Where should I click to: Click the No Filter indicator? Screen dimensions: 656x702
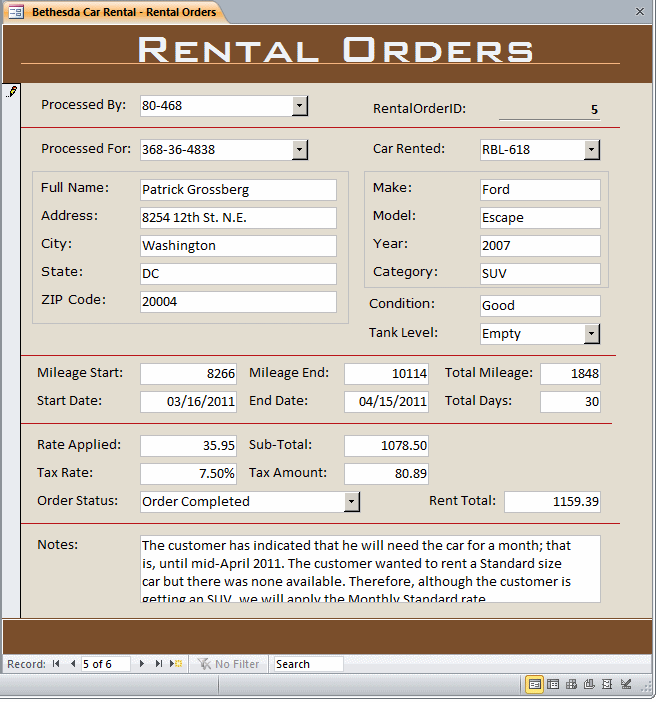(228, 664)
